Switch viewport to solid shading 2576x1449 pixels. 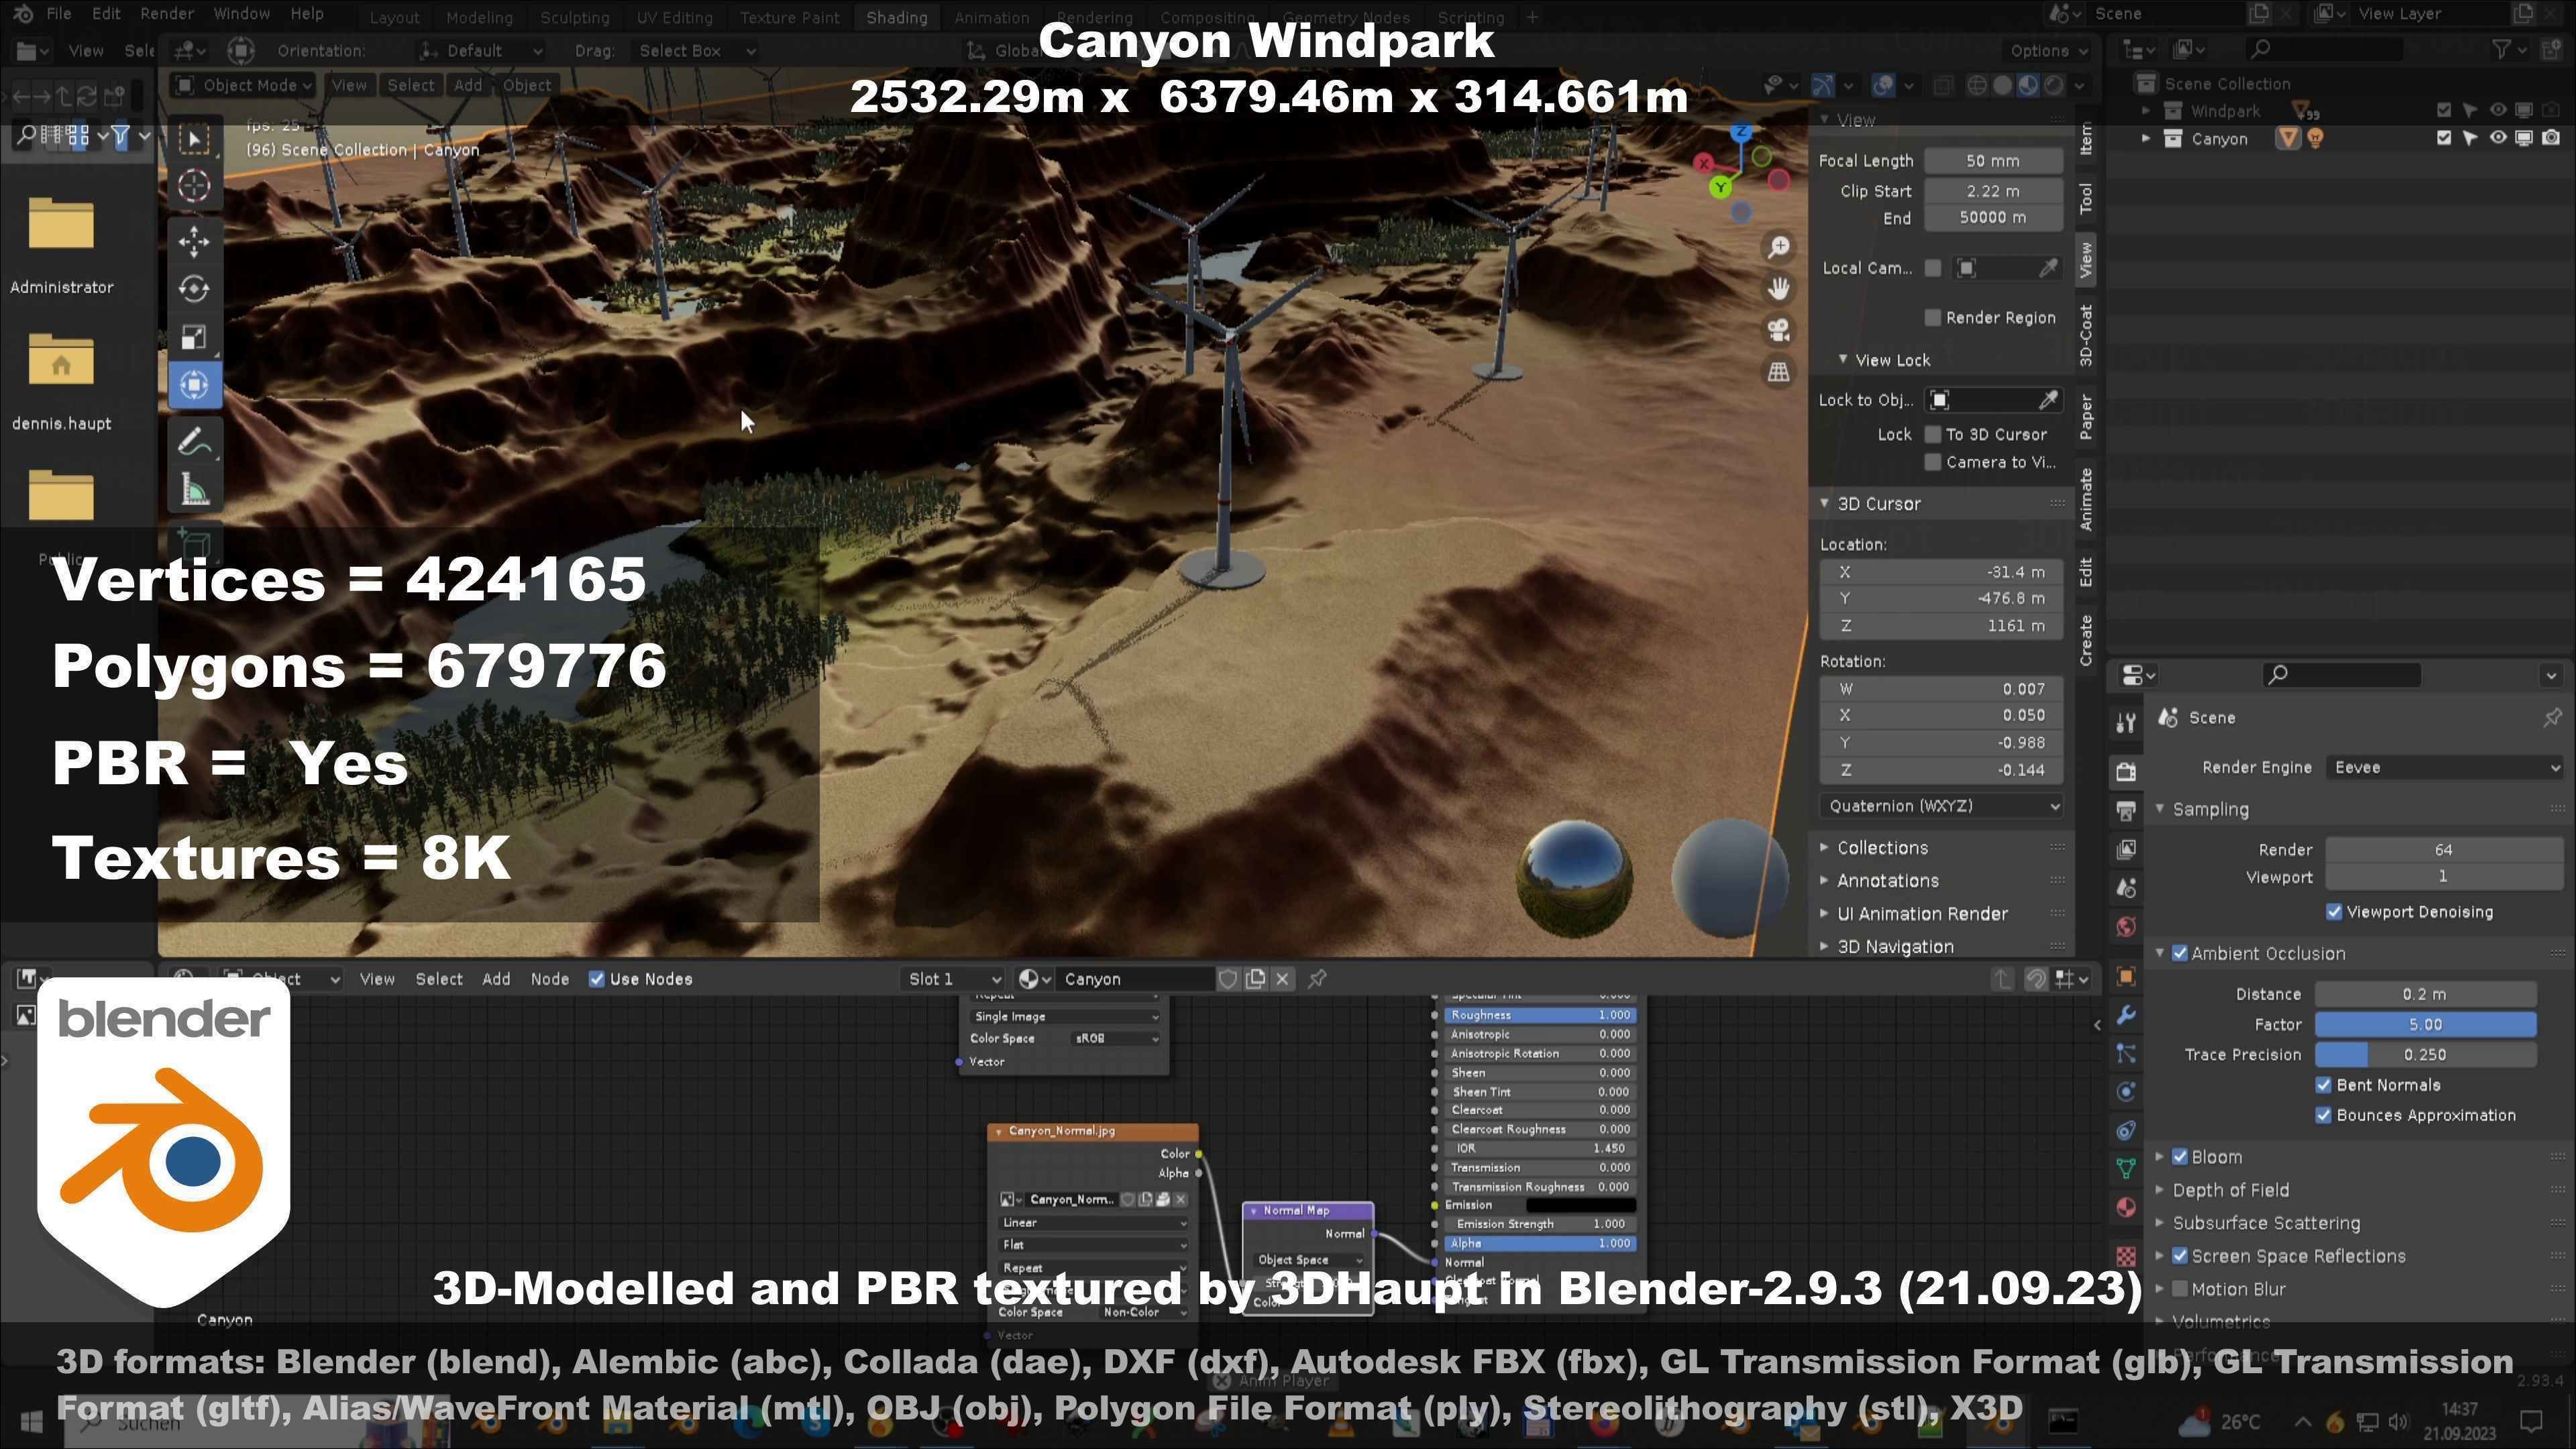[2002, 85]
